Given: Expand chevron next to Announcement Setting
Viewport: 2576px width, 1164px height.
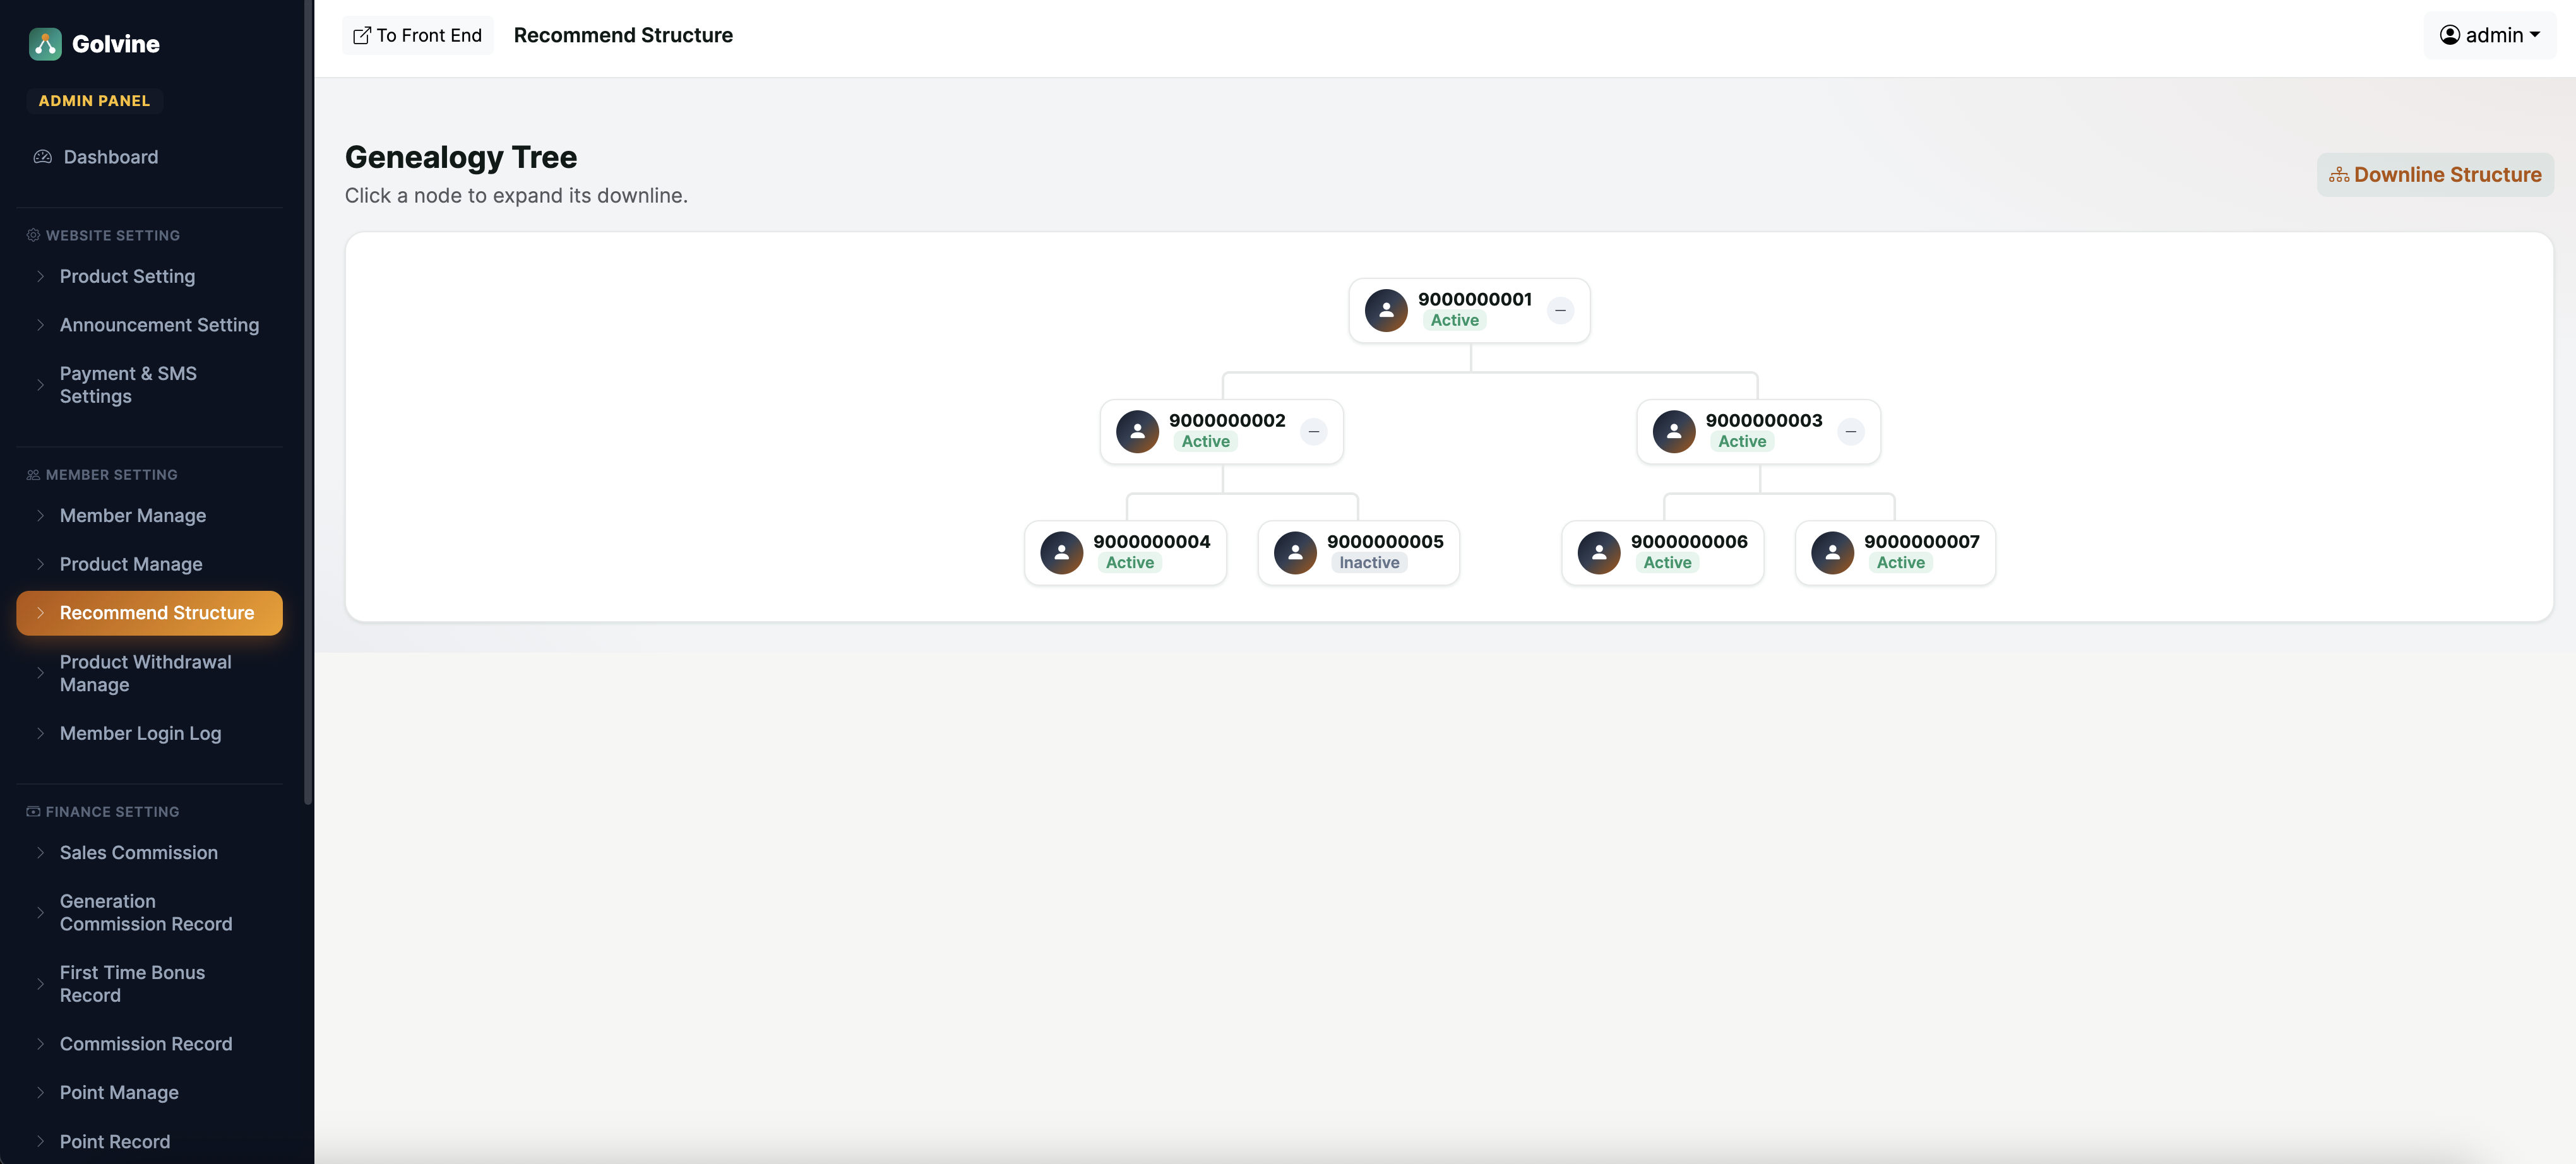Looking at the screenshot, I should coord(40,325).
